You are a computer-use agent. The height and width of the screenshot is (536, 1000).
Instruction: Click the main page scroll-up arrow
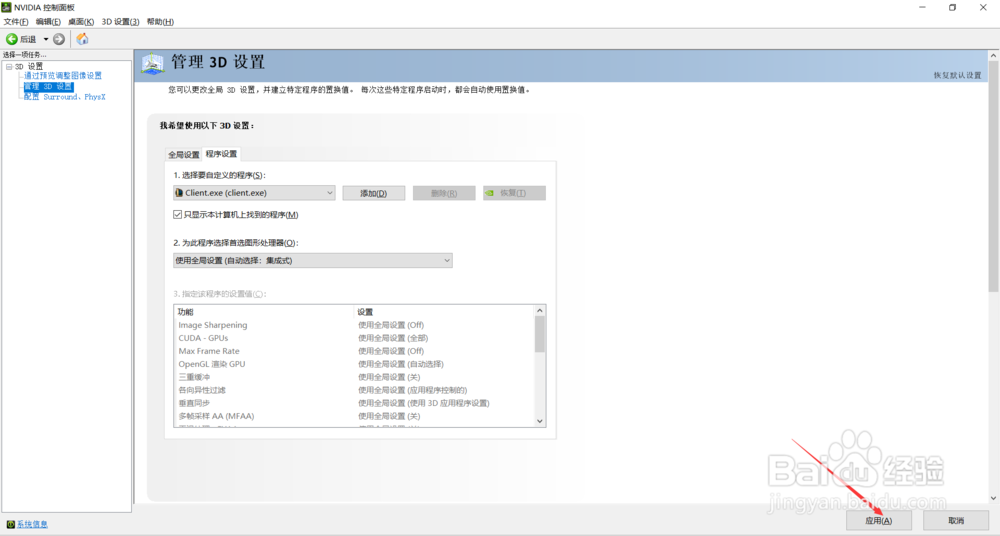click(x=994, y=56)
